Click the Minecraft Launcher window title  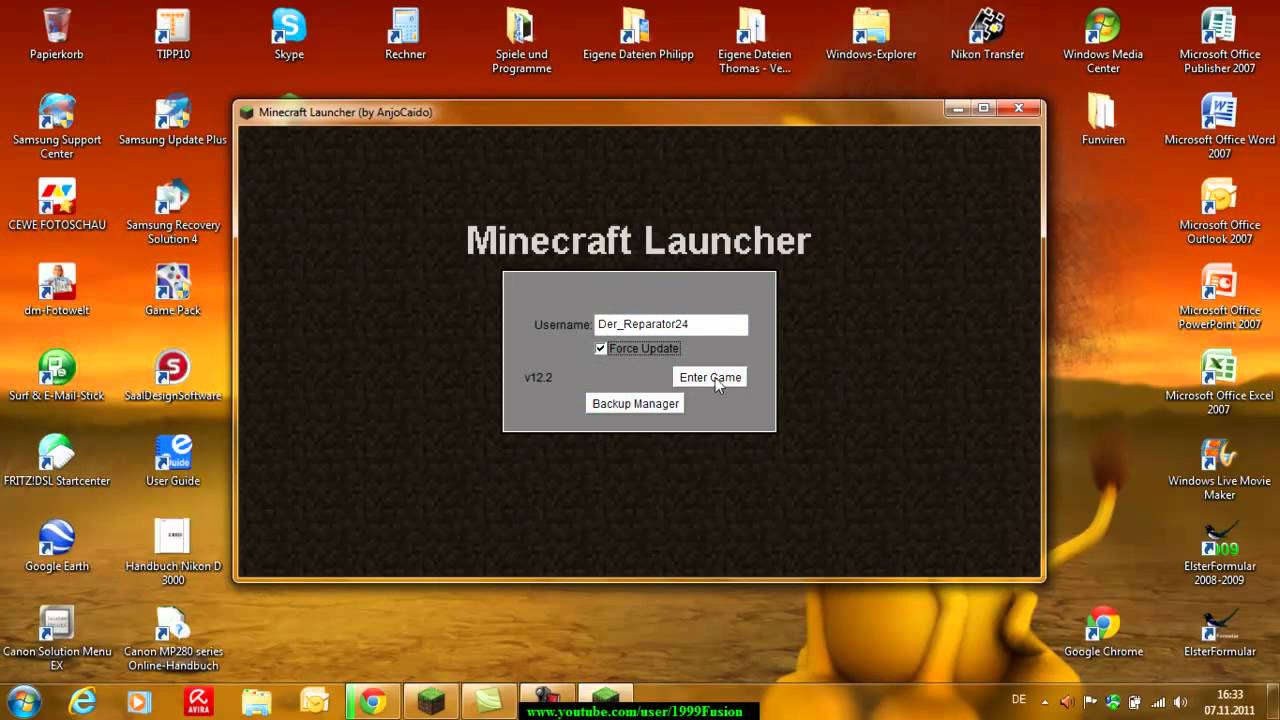345,112
